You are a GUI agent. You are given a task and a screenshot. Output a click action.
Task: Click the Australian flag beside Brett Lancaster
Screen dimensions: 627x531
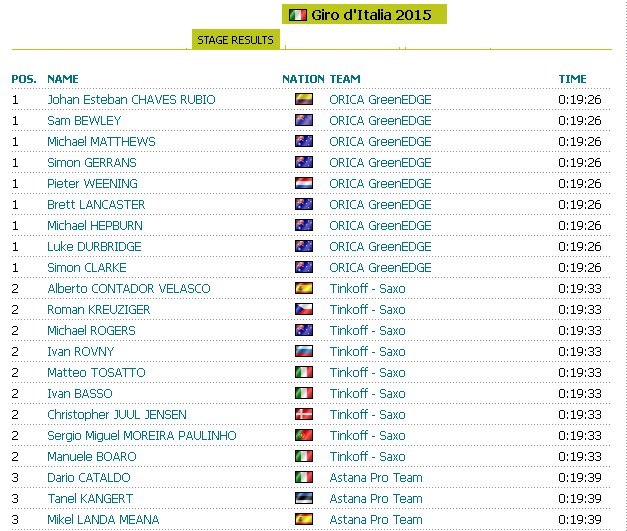(x=304, y=204)
